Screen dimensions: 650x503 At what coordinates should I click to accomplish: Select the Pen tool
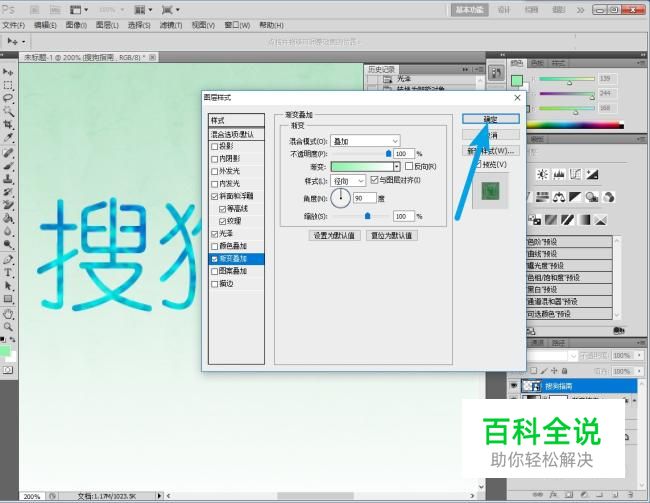8,260
